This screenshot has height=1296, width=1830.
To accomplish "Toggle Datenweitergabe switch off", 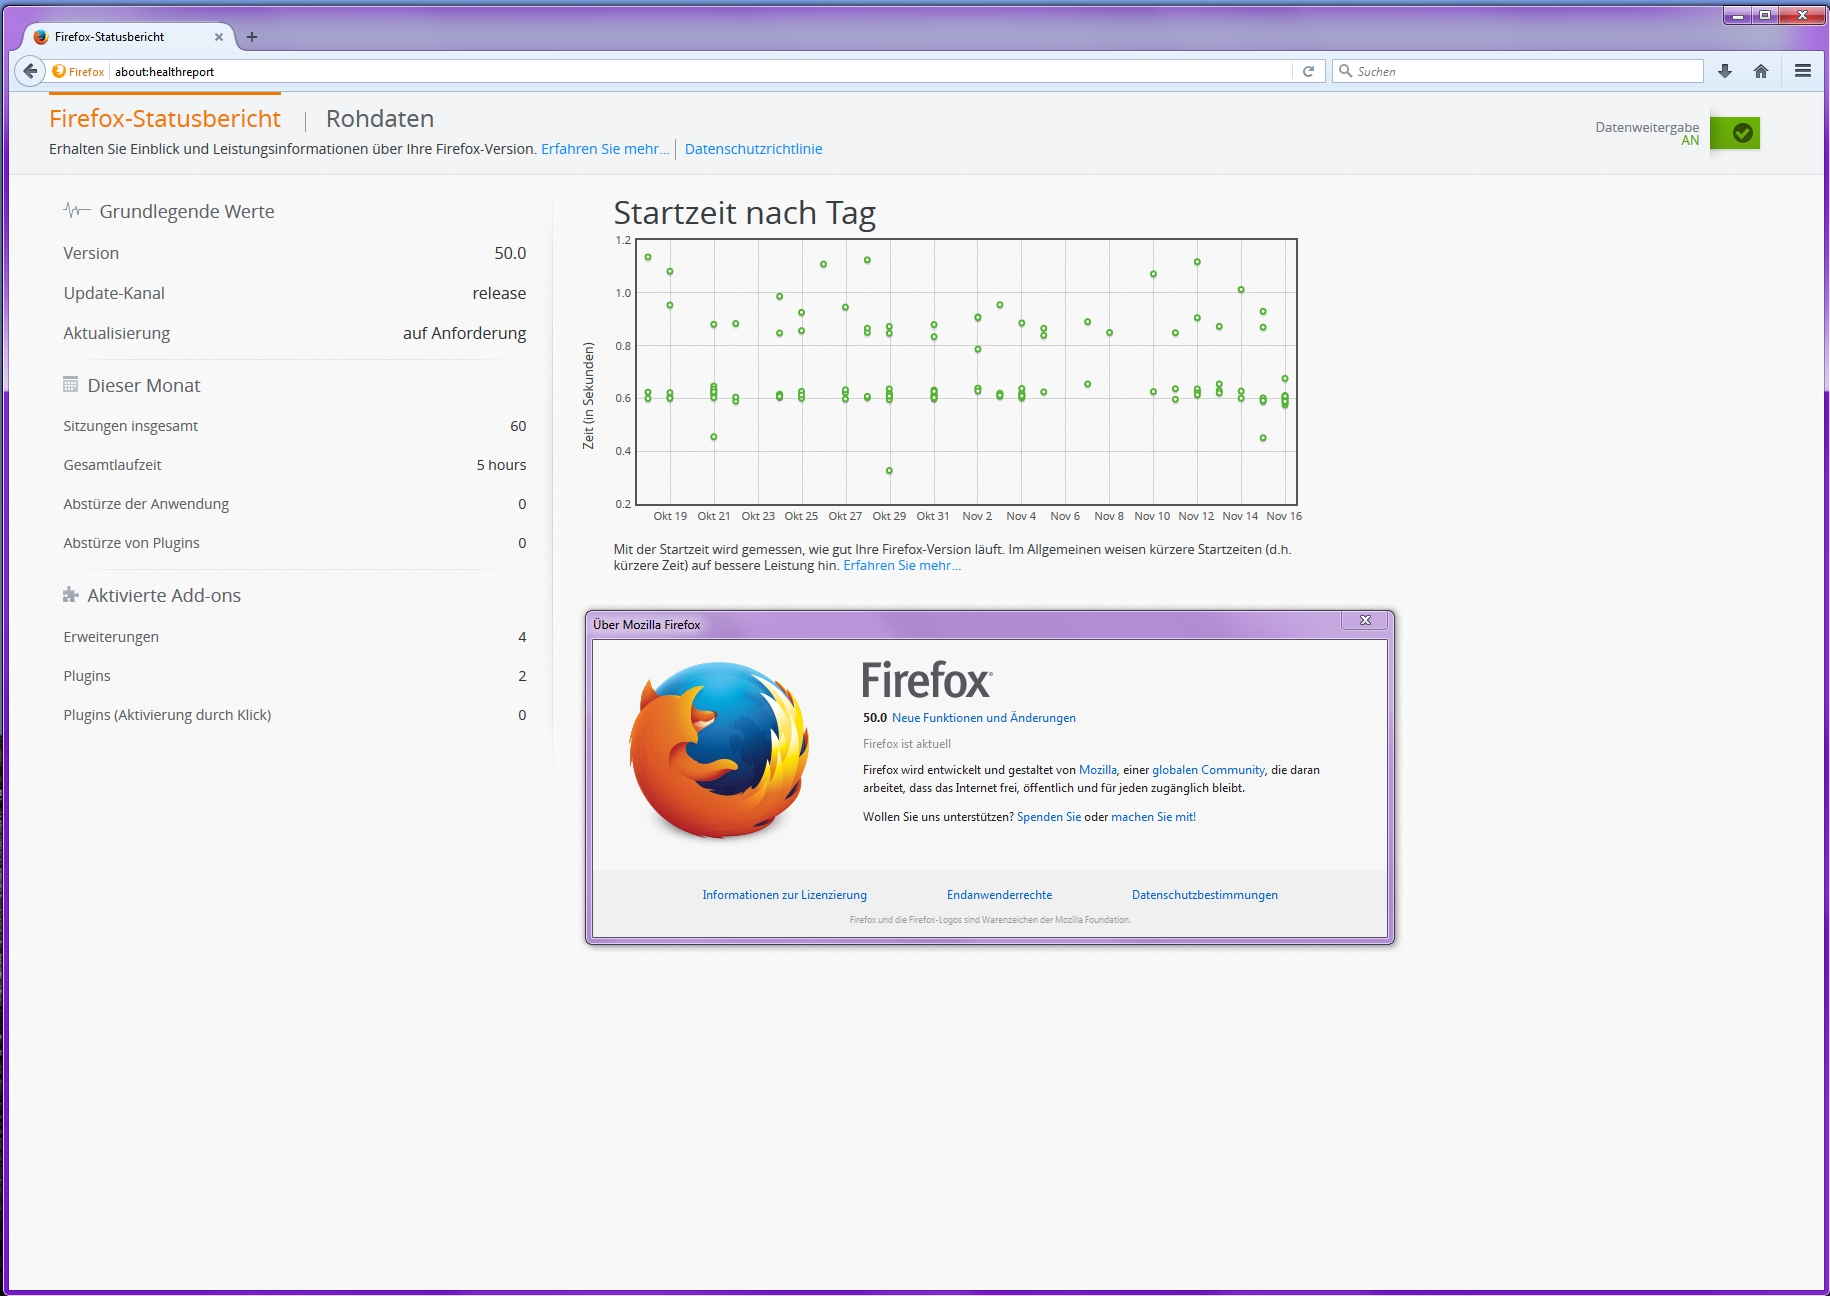I will tap(1735, 133).
